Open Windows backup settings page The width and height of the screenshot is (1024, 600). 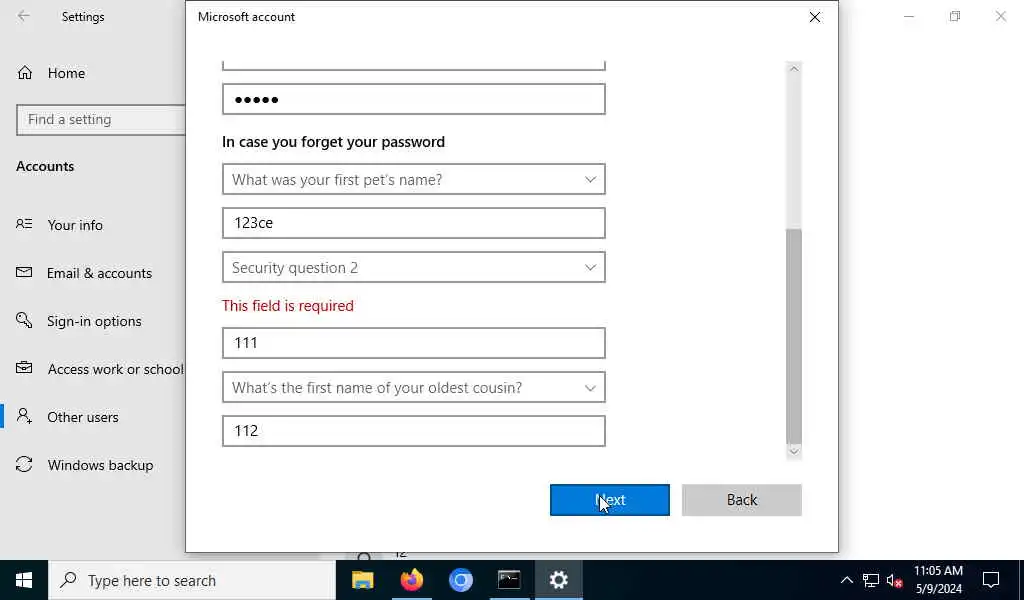tap(100, 465)
